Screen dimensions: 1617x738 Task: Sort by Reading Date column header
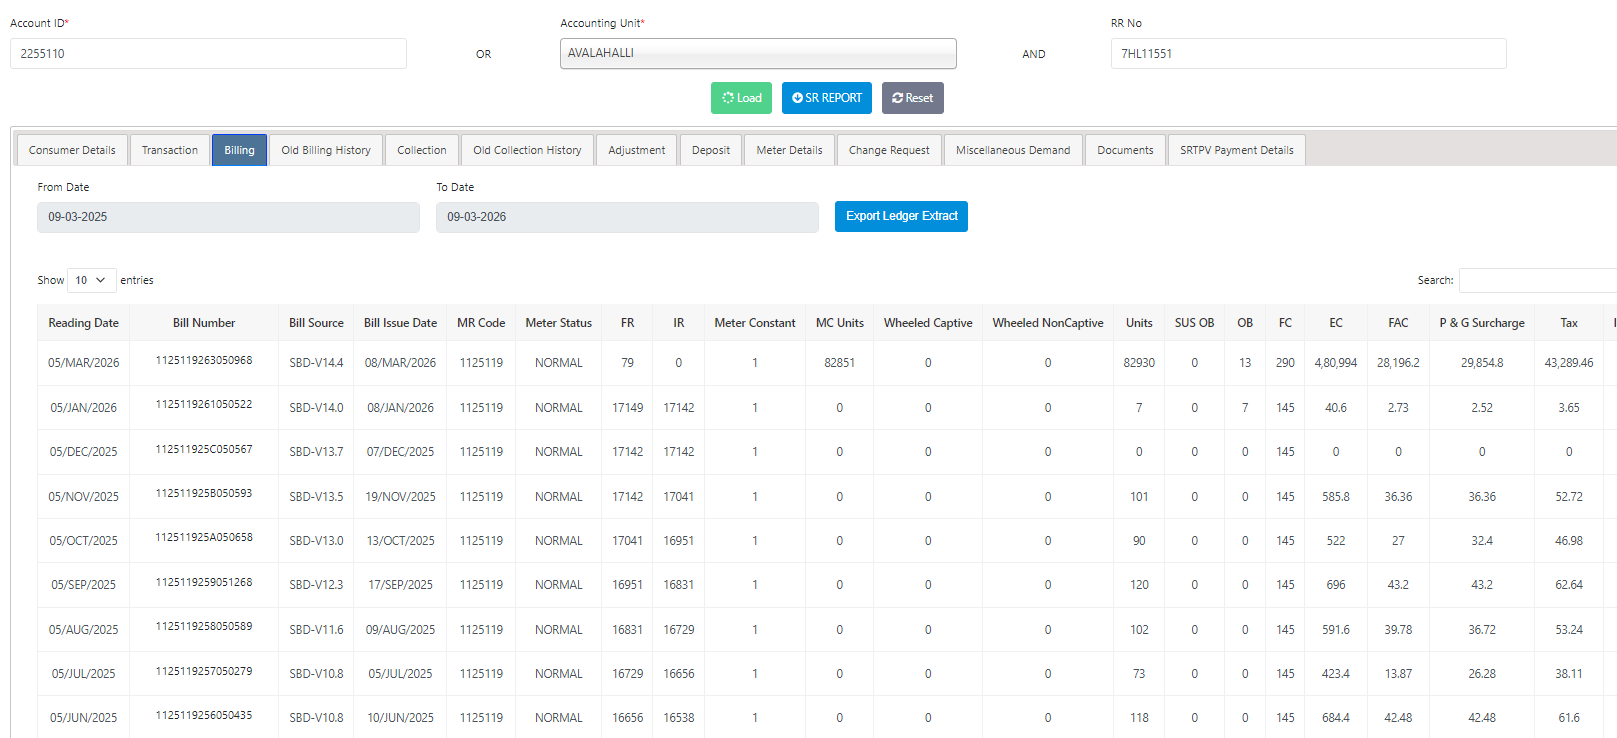click(83, 323)
